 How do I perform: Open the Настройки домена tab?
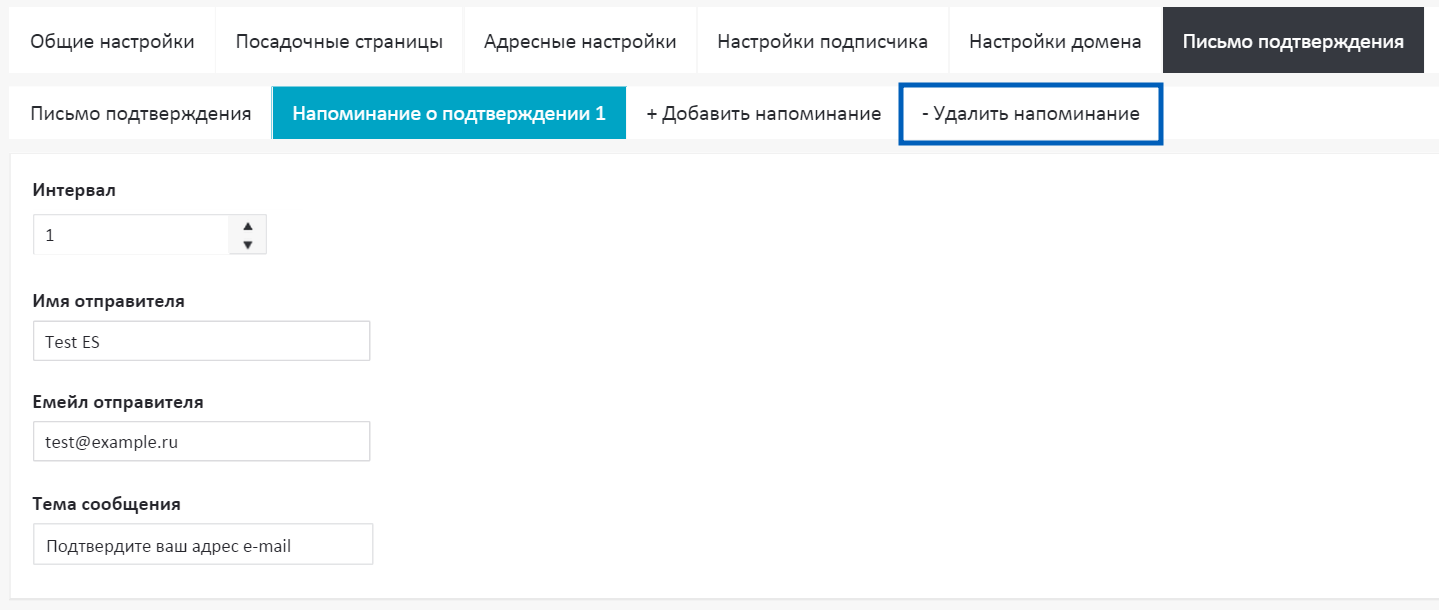coord(1055,41)
